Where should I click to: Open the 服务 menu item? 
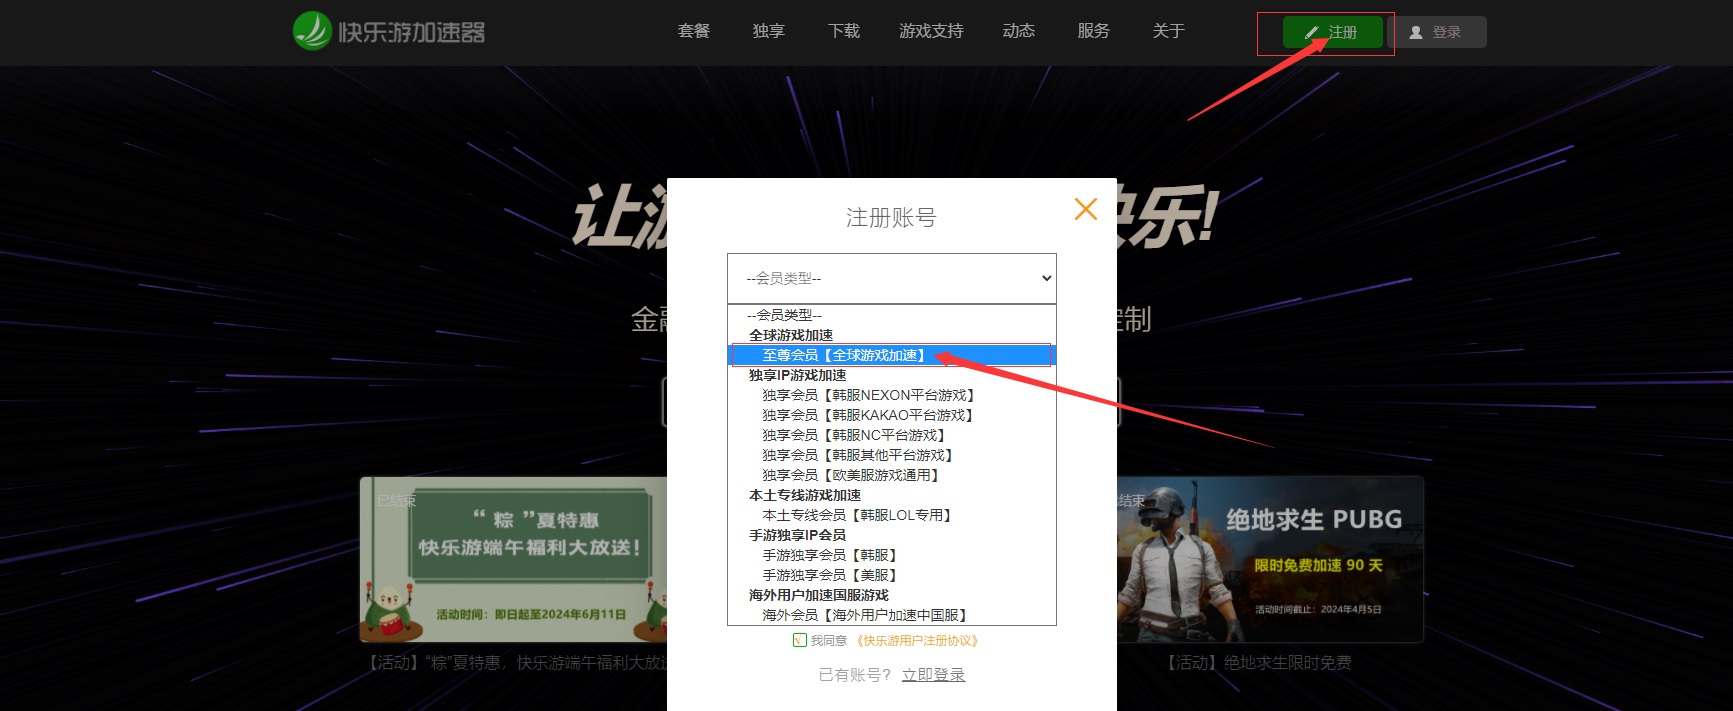point(1093,31)
